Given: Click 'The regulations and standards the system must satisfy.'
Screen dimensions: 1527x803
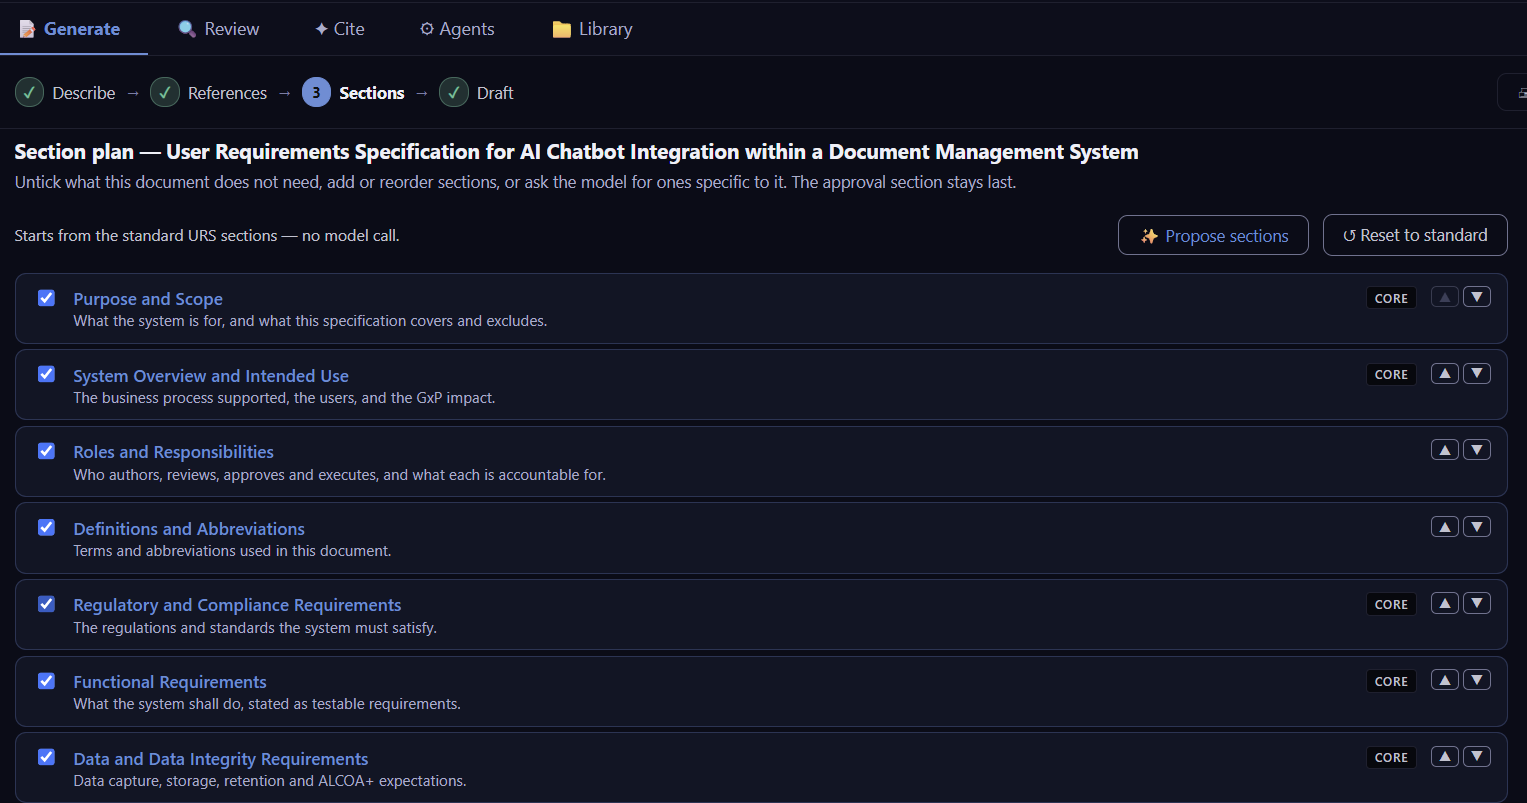Looking at the screenshot, I should (x=255, y=628).
